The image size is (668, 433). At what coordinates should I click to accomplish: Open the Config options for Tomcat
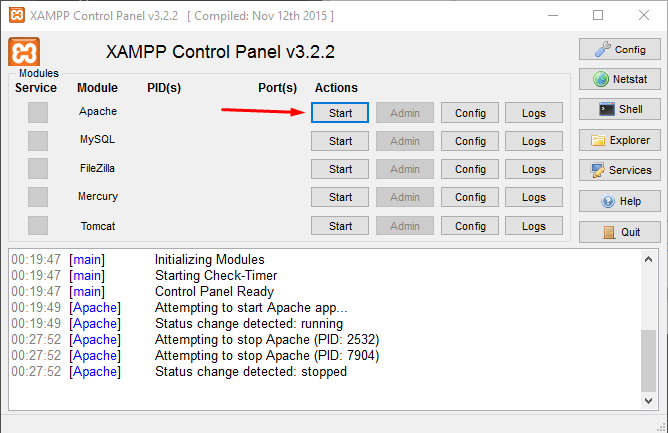(x=470, y=226)
